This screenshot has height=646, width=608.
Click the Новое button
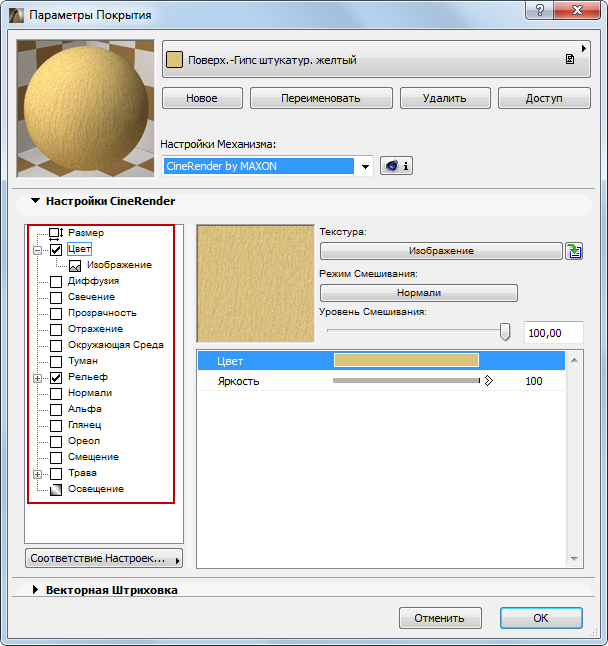pos(202,98)
